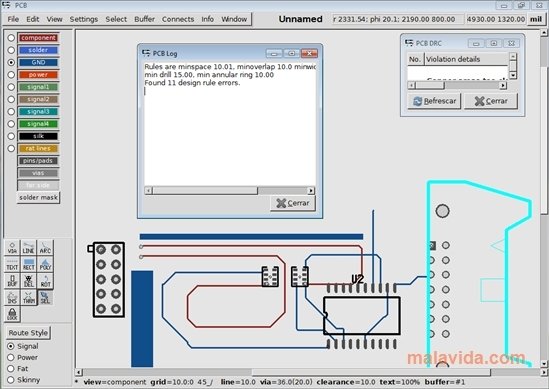Select the BUF buffer tool
549x389 pixels.
point(12,281)
